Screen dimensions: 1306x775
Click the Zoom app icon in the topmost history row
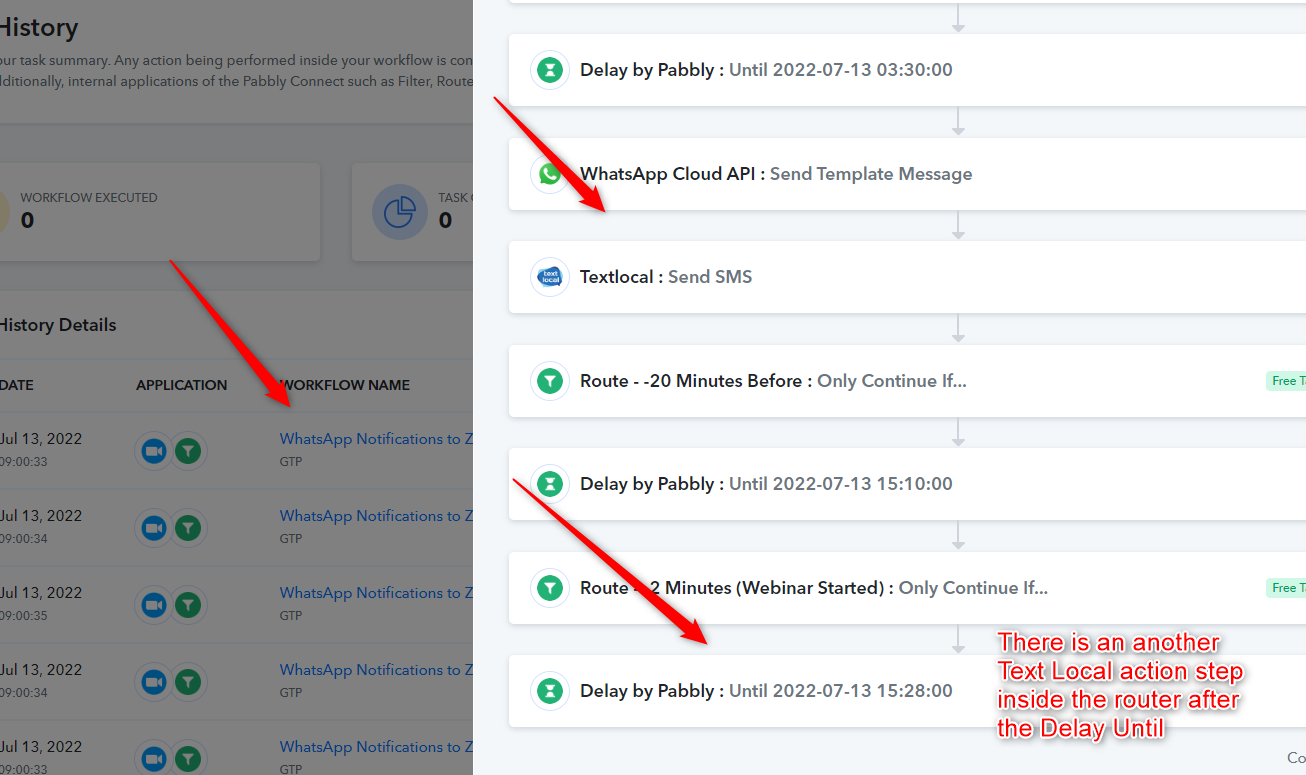153,451
